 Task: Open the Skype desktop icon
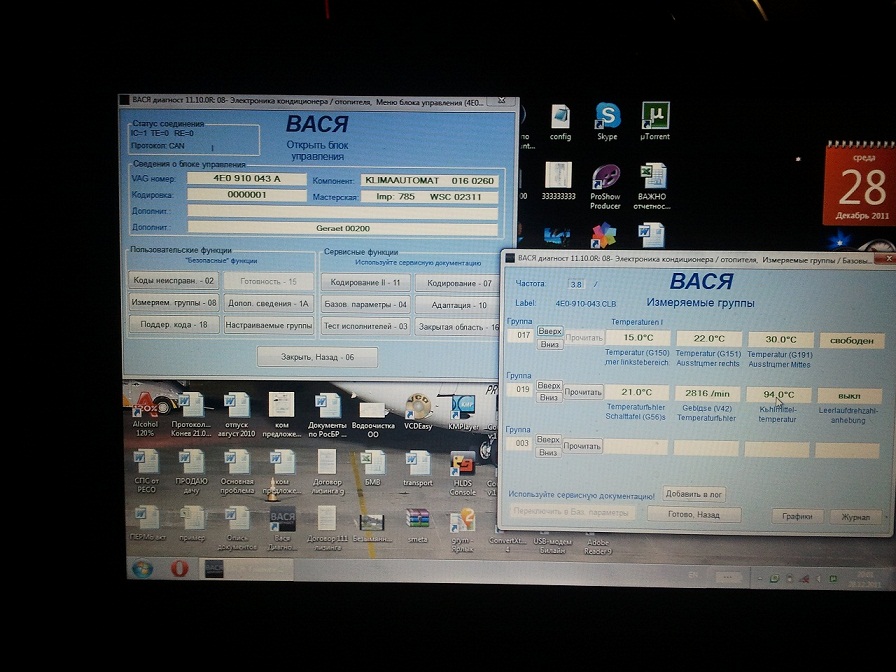607,117
